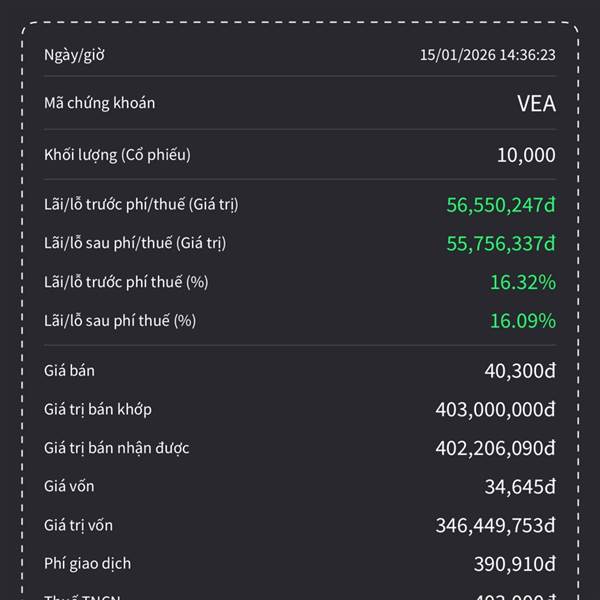The width and height of the screenshot is (600, 600).
Task: Click the capital value 346,449,753đ
Action: pyautogui.click(x=495, y=525)
